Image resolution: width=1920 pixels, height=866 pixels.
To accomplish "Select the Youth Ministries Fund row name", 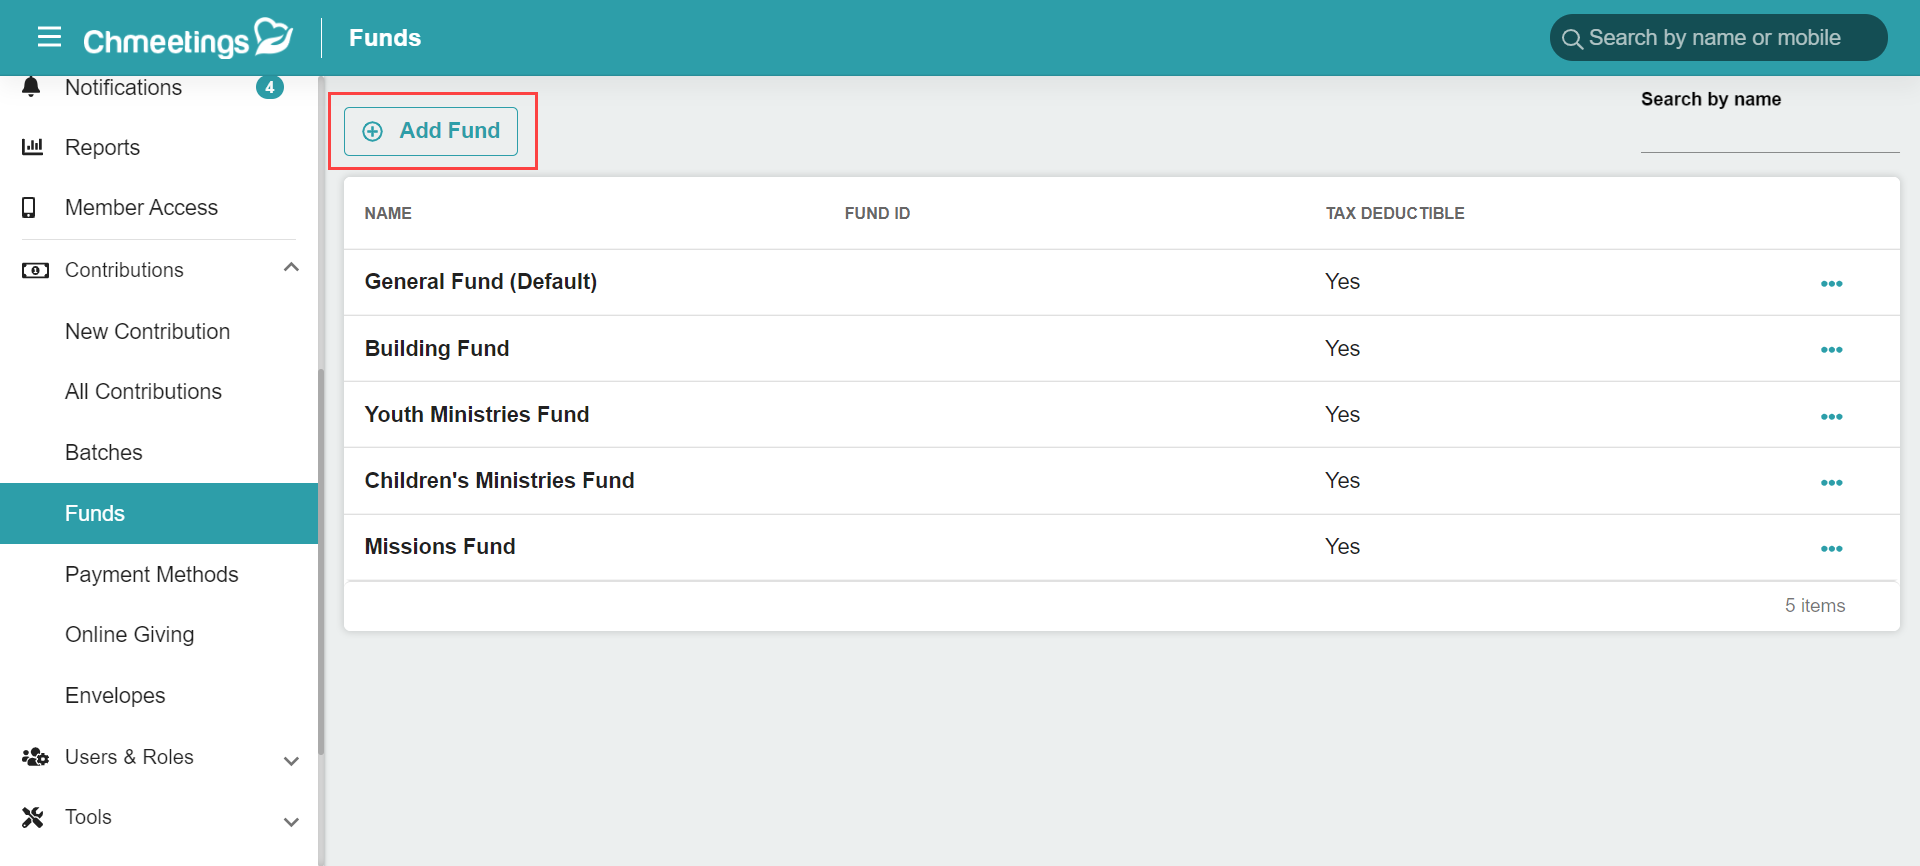I will (x=477, y=414).
